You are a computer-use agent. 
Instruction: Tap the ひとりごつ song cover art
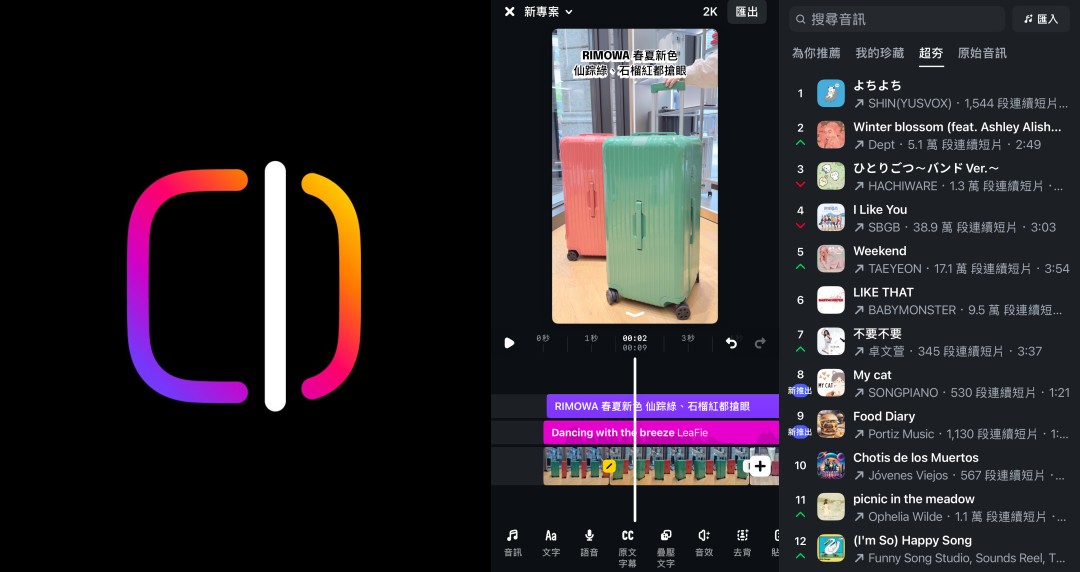coord(831,176)
